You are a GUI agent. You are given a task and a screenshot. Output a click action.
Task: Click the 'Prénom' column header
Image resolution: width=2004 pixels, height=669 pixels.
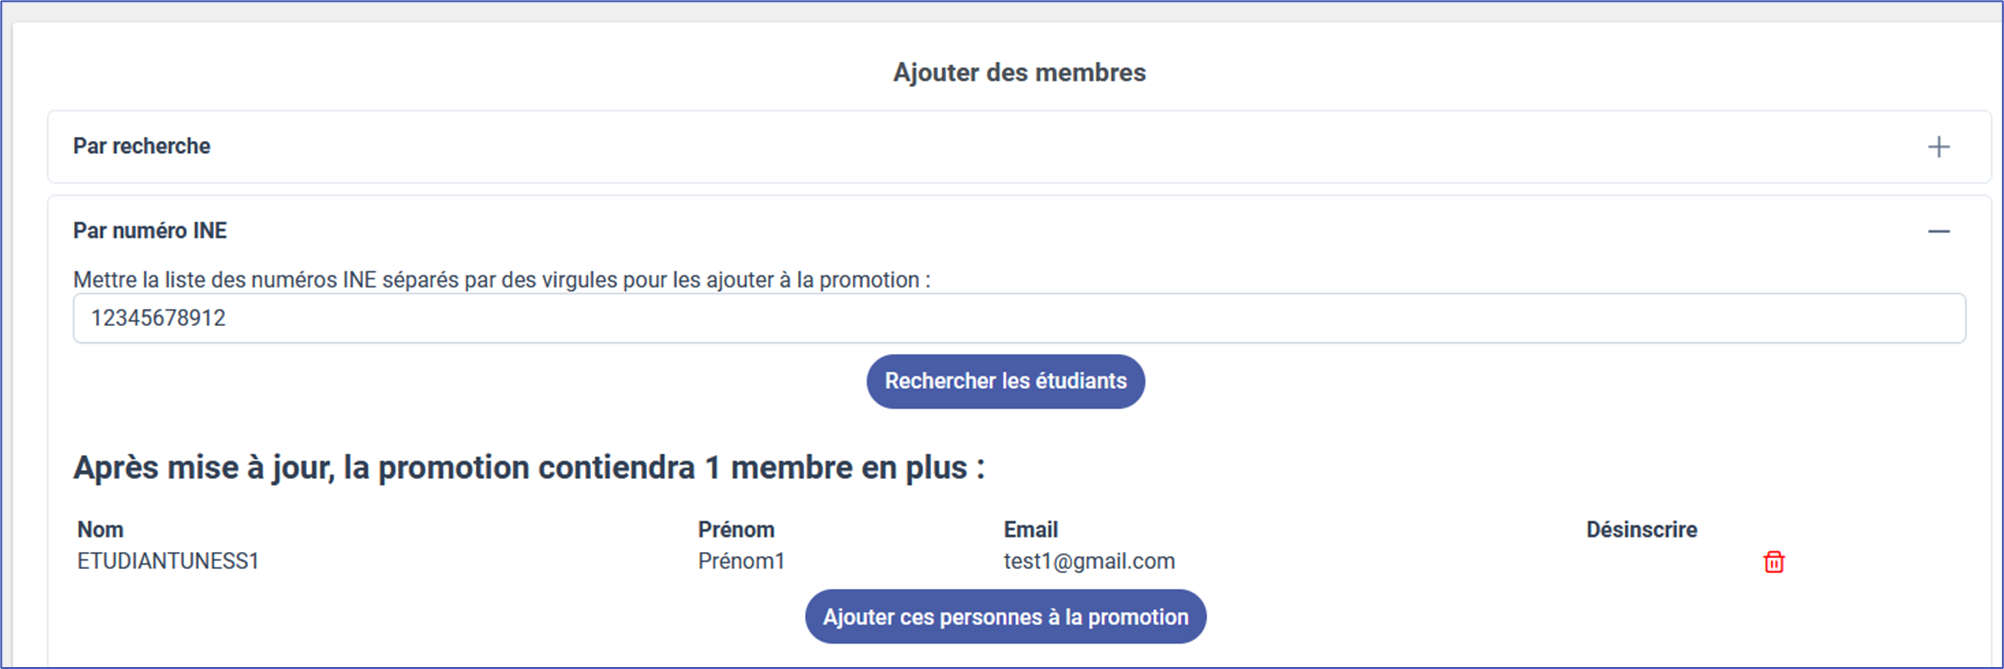click(x=736, y=530)
